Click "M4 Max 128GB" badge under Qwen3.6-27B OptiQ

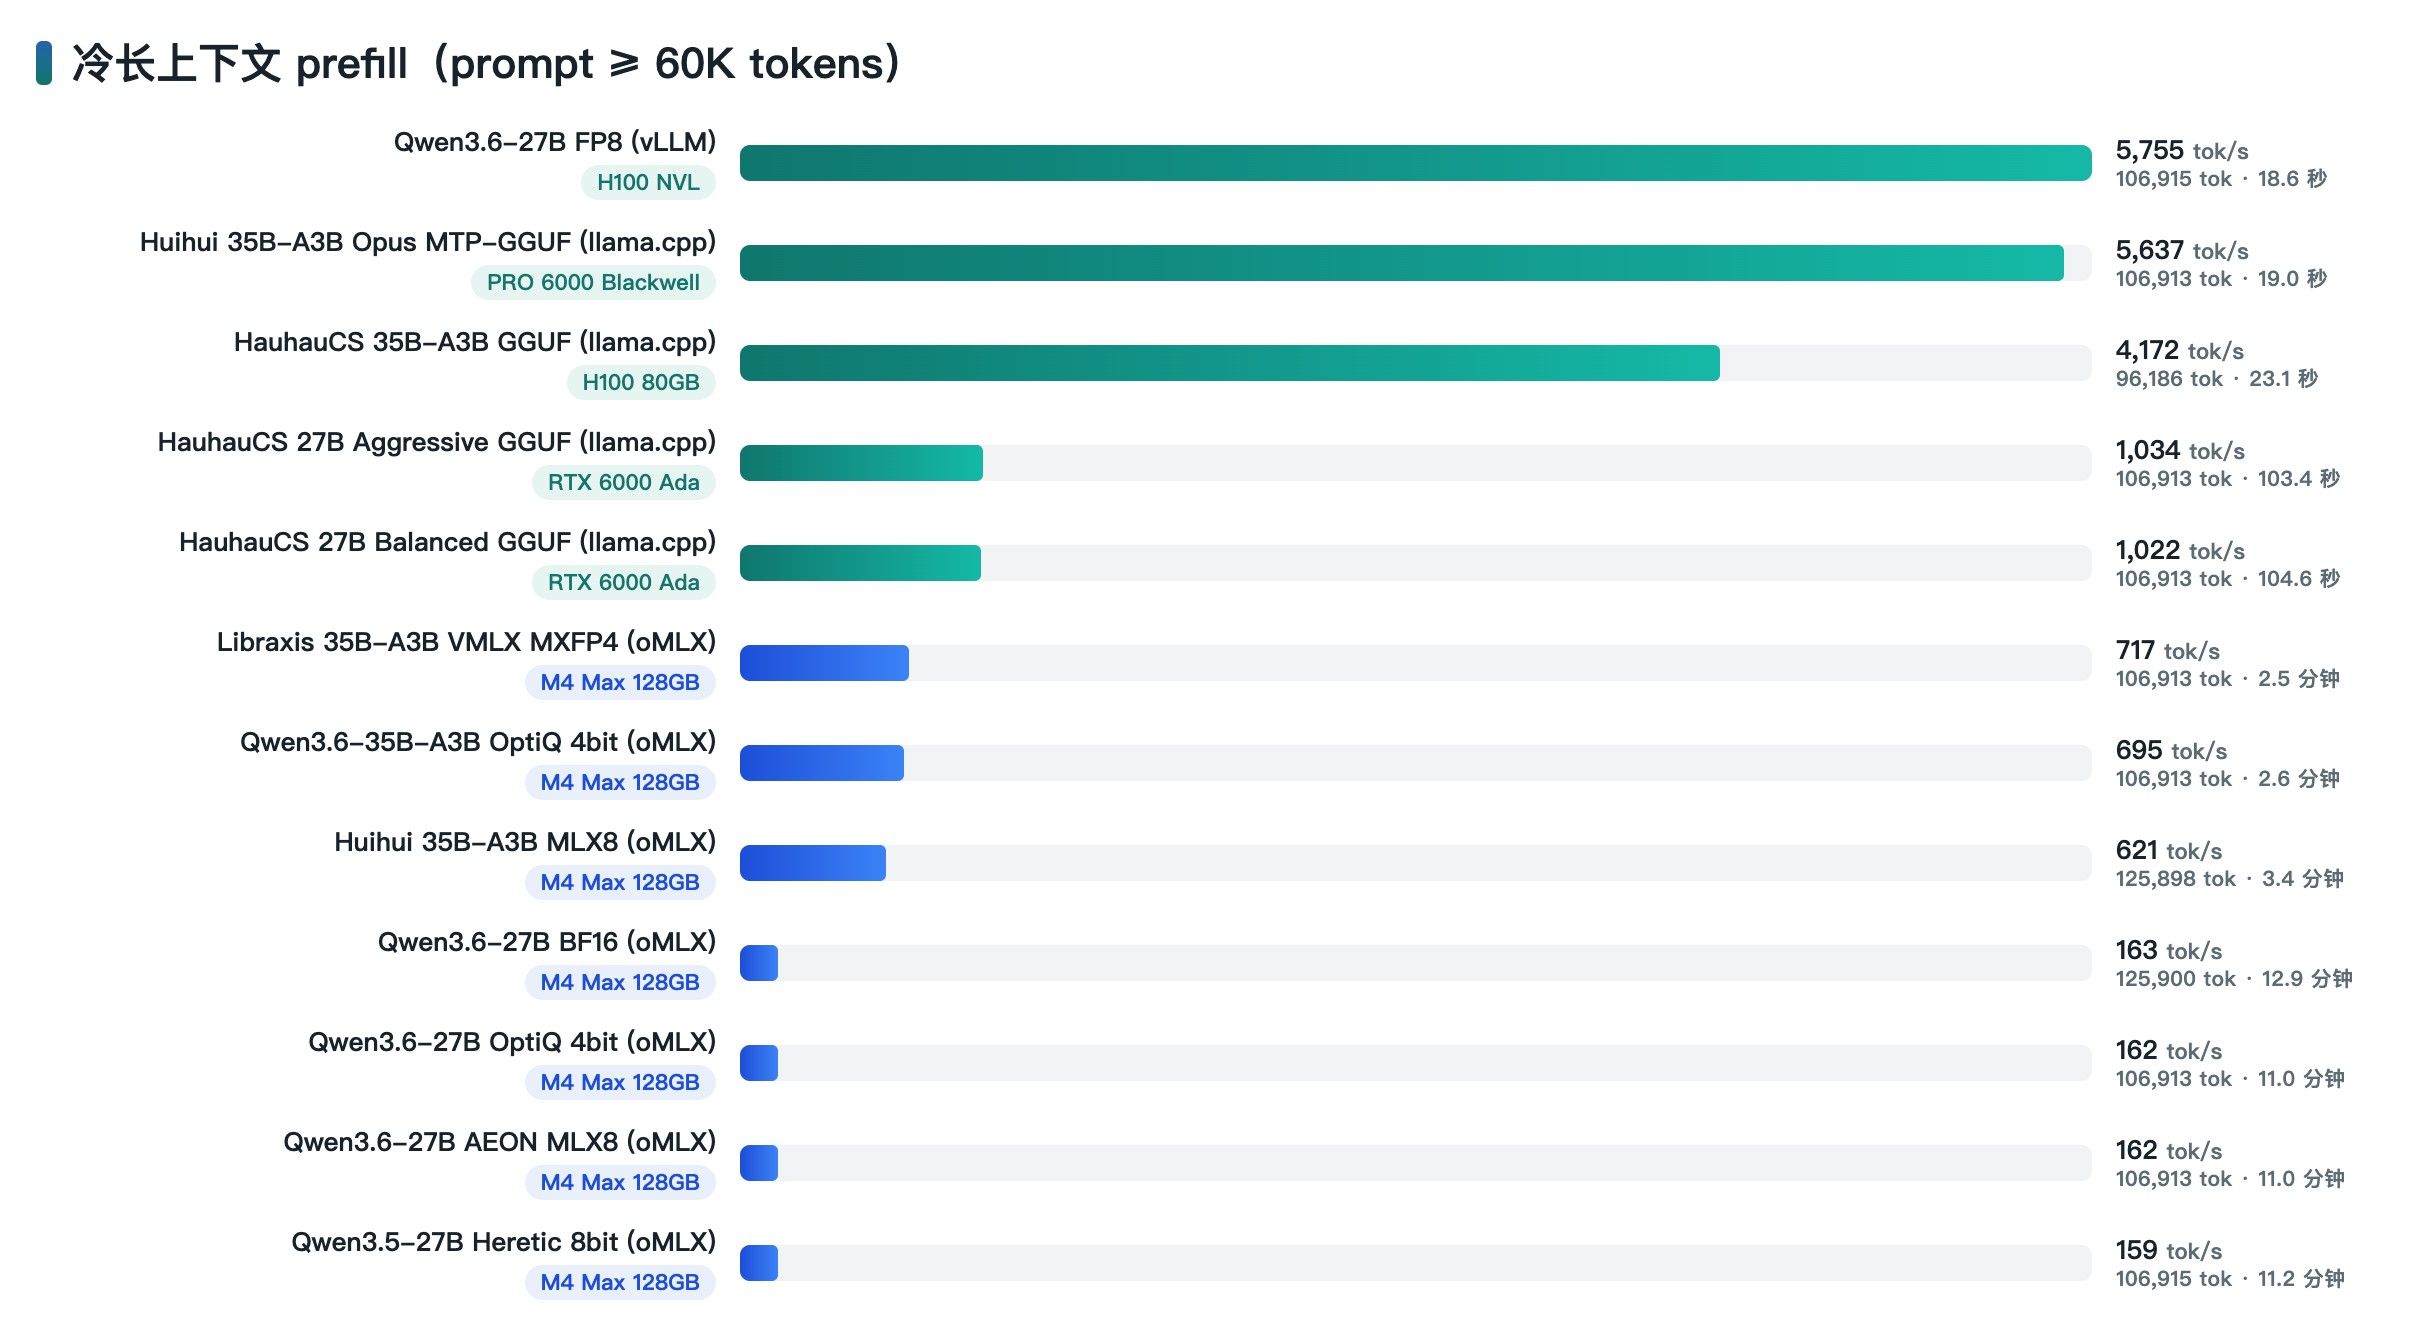point(620,1082)
